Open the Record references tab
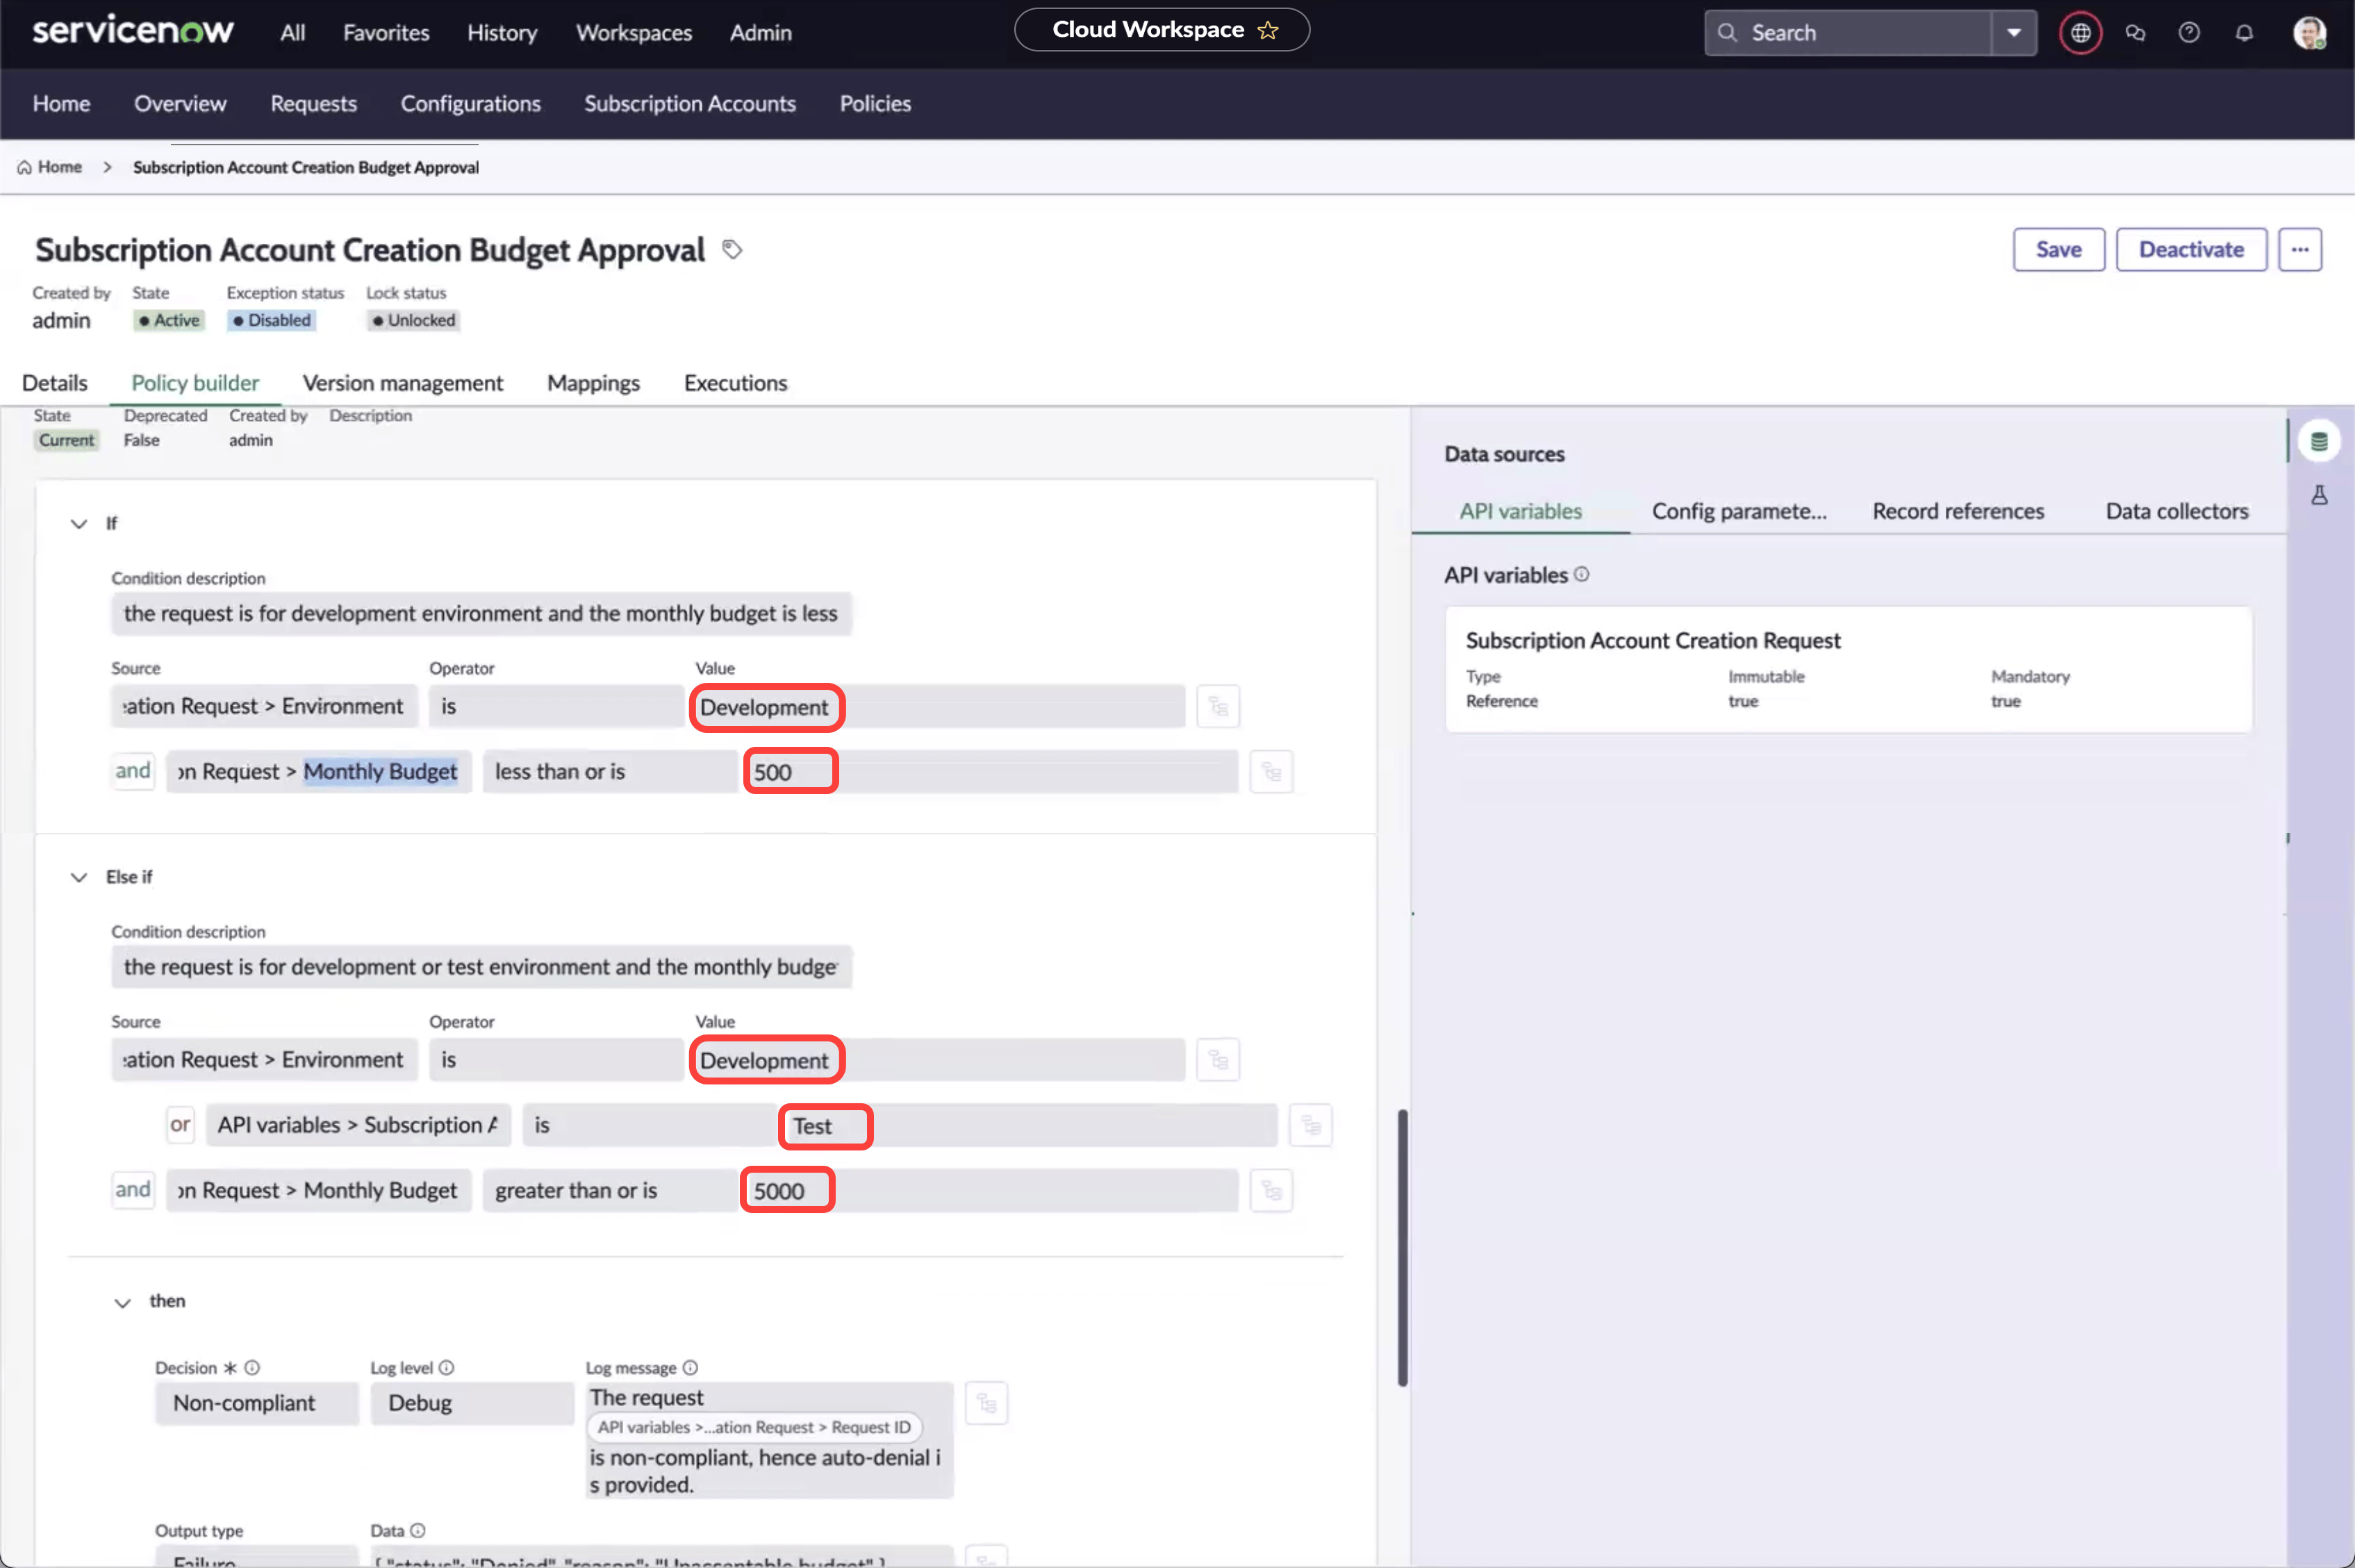Screen dimensions: 2355x1568 (1958, 511)
